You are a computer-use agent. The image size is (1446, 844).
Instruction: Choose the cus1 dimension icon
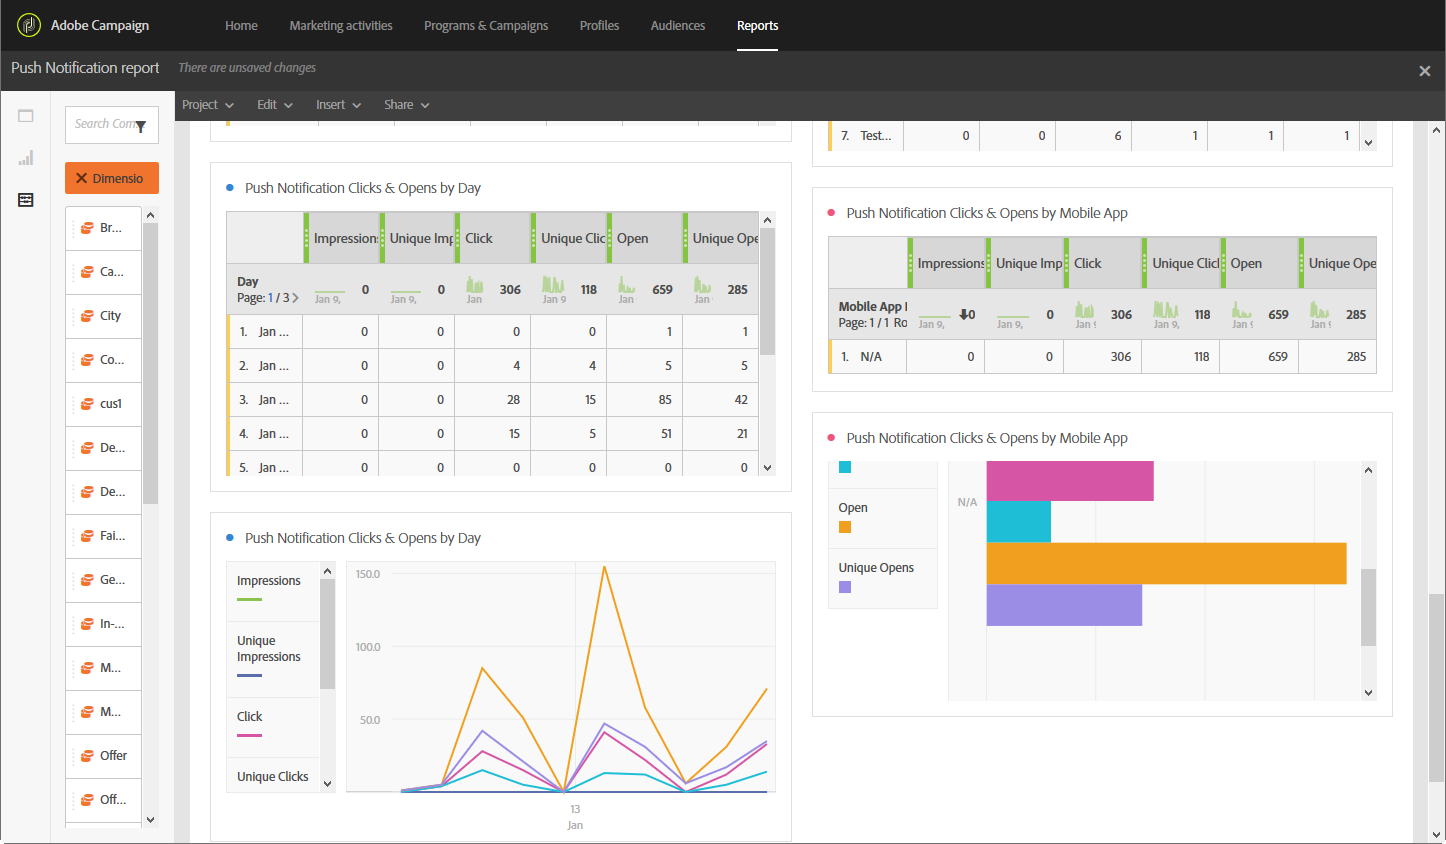[88, 404]
